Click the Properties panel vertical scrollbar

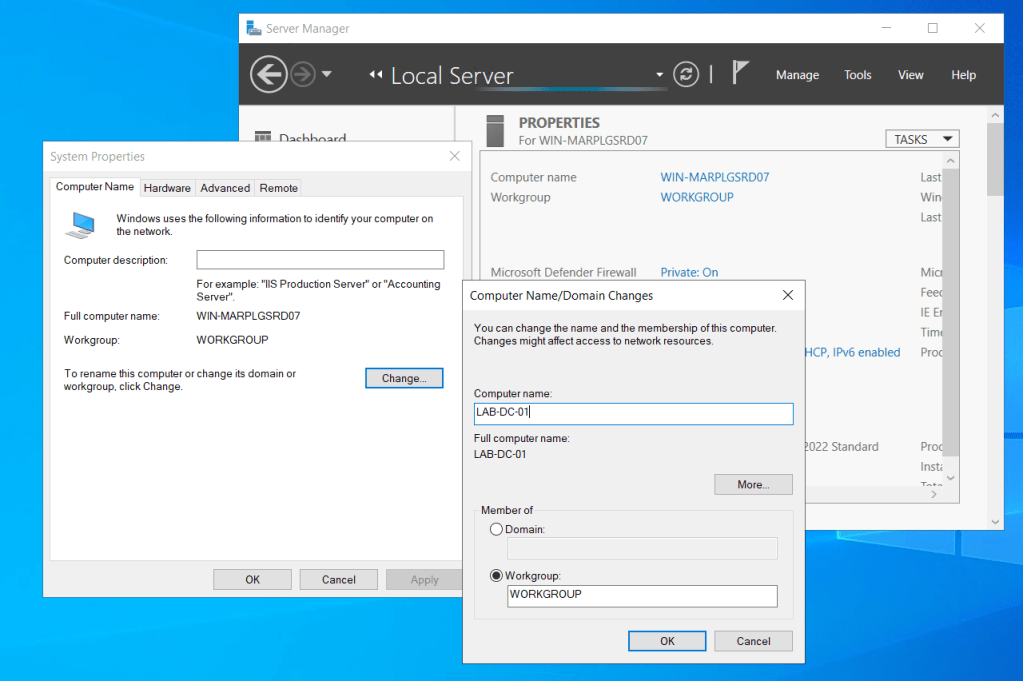951,300
